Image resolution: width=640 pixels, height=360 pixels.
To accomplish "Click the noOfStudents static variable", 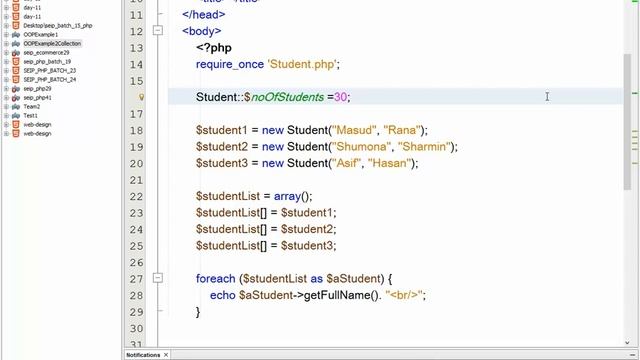I will point(287,97).
